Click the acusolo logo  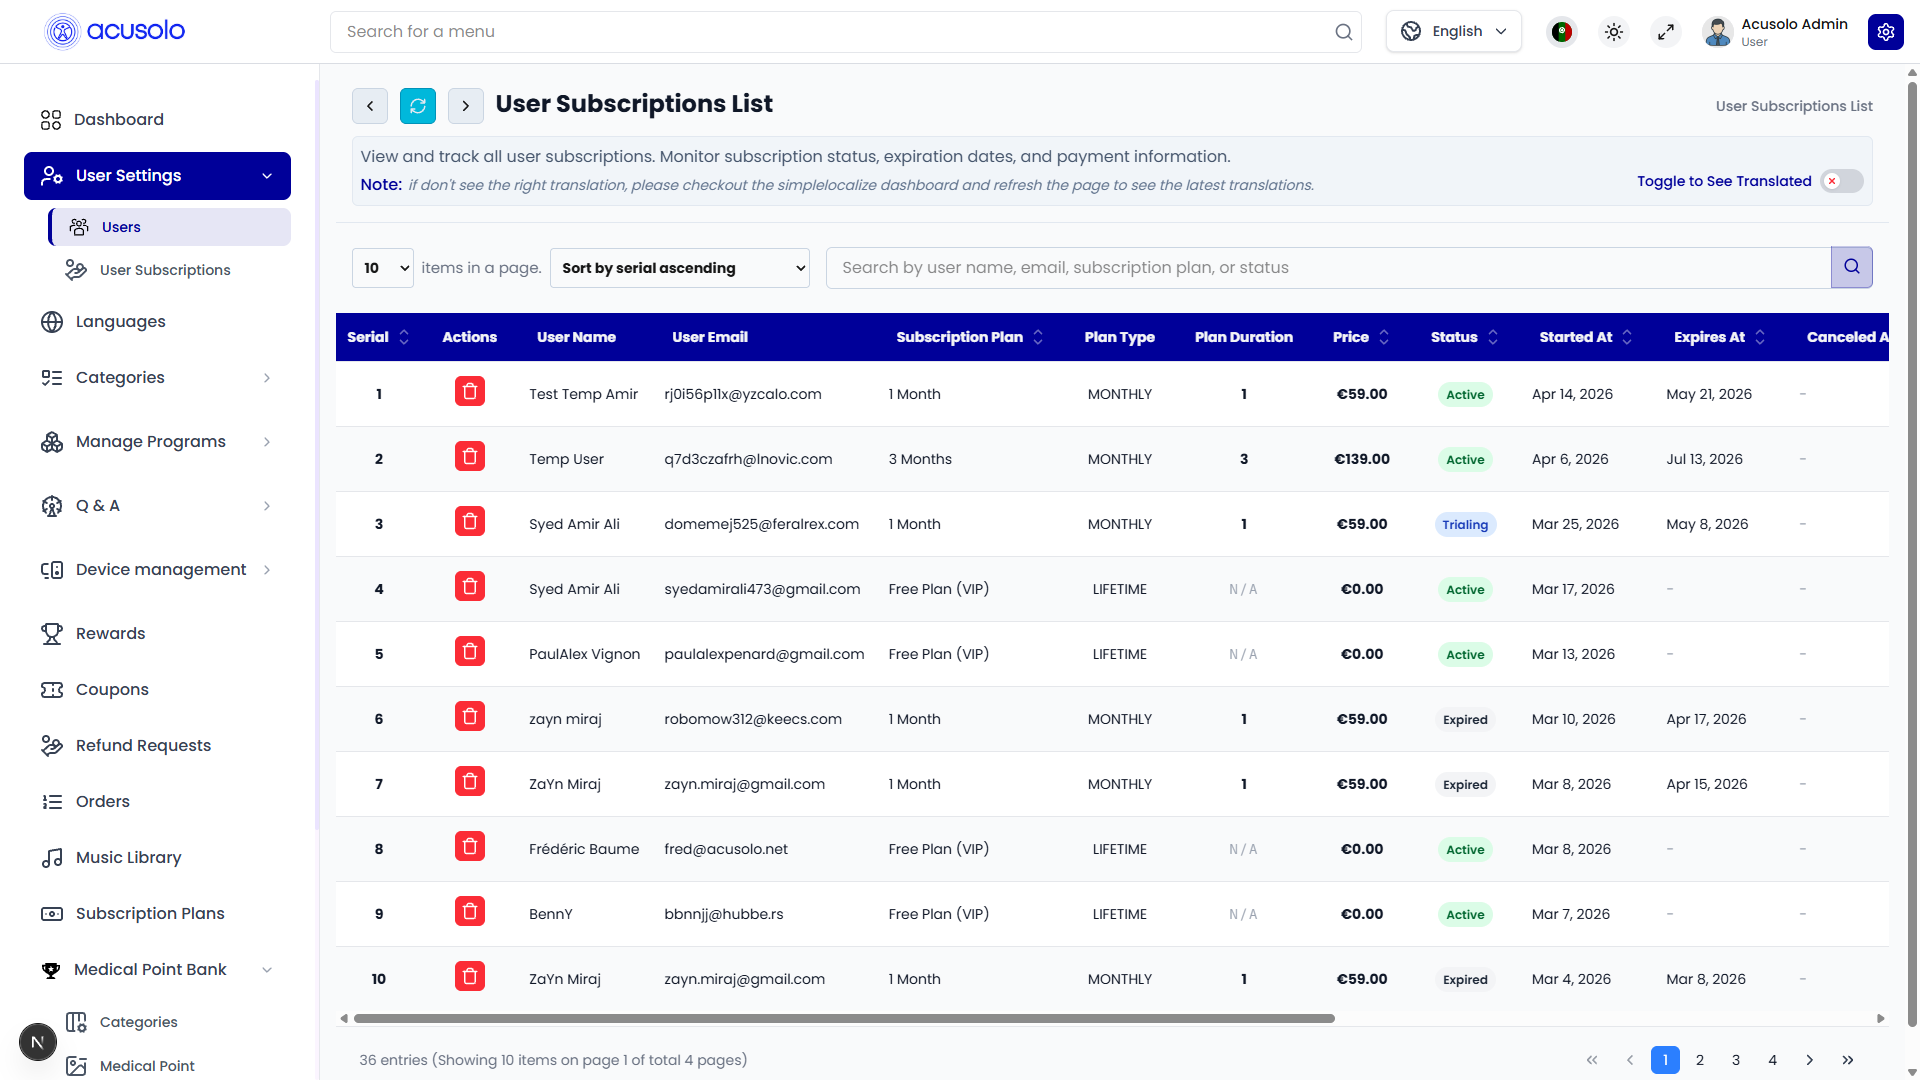(x=115, y=32)
